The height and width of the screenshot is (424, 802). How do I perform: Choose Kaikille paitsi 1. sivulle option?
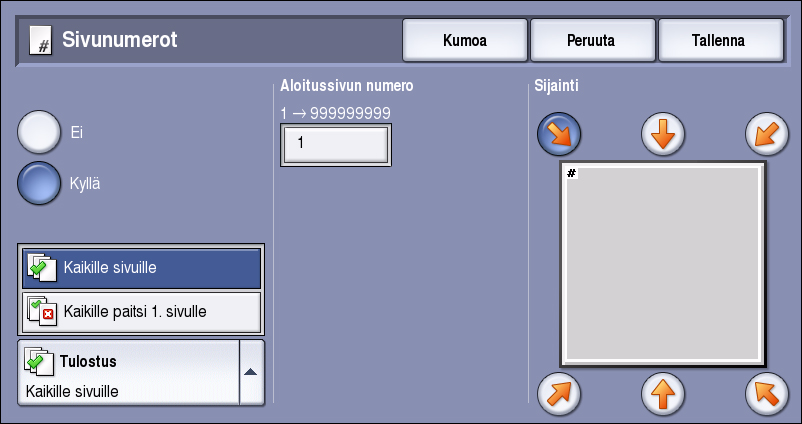click(141, 312)
